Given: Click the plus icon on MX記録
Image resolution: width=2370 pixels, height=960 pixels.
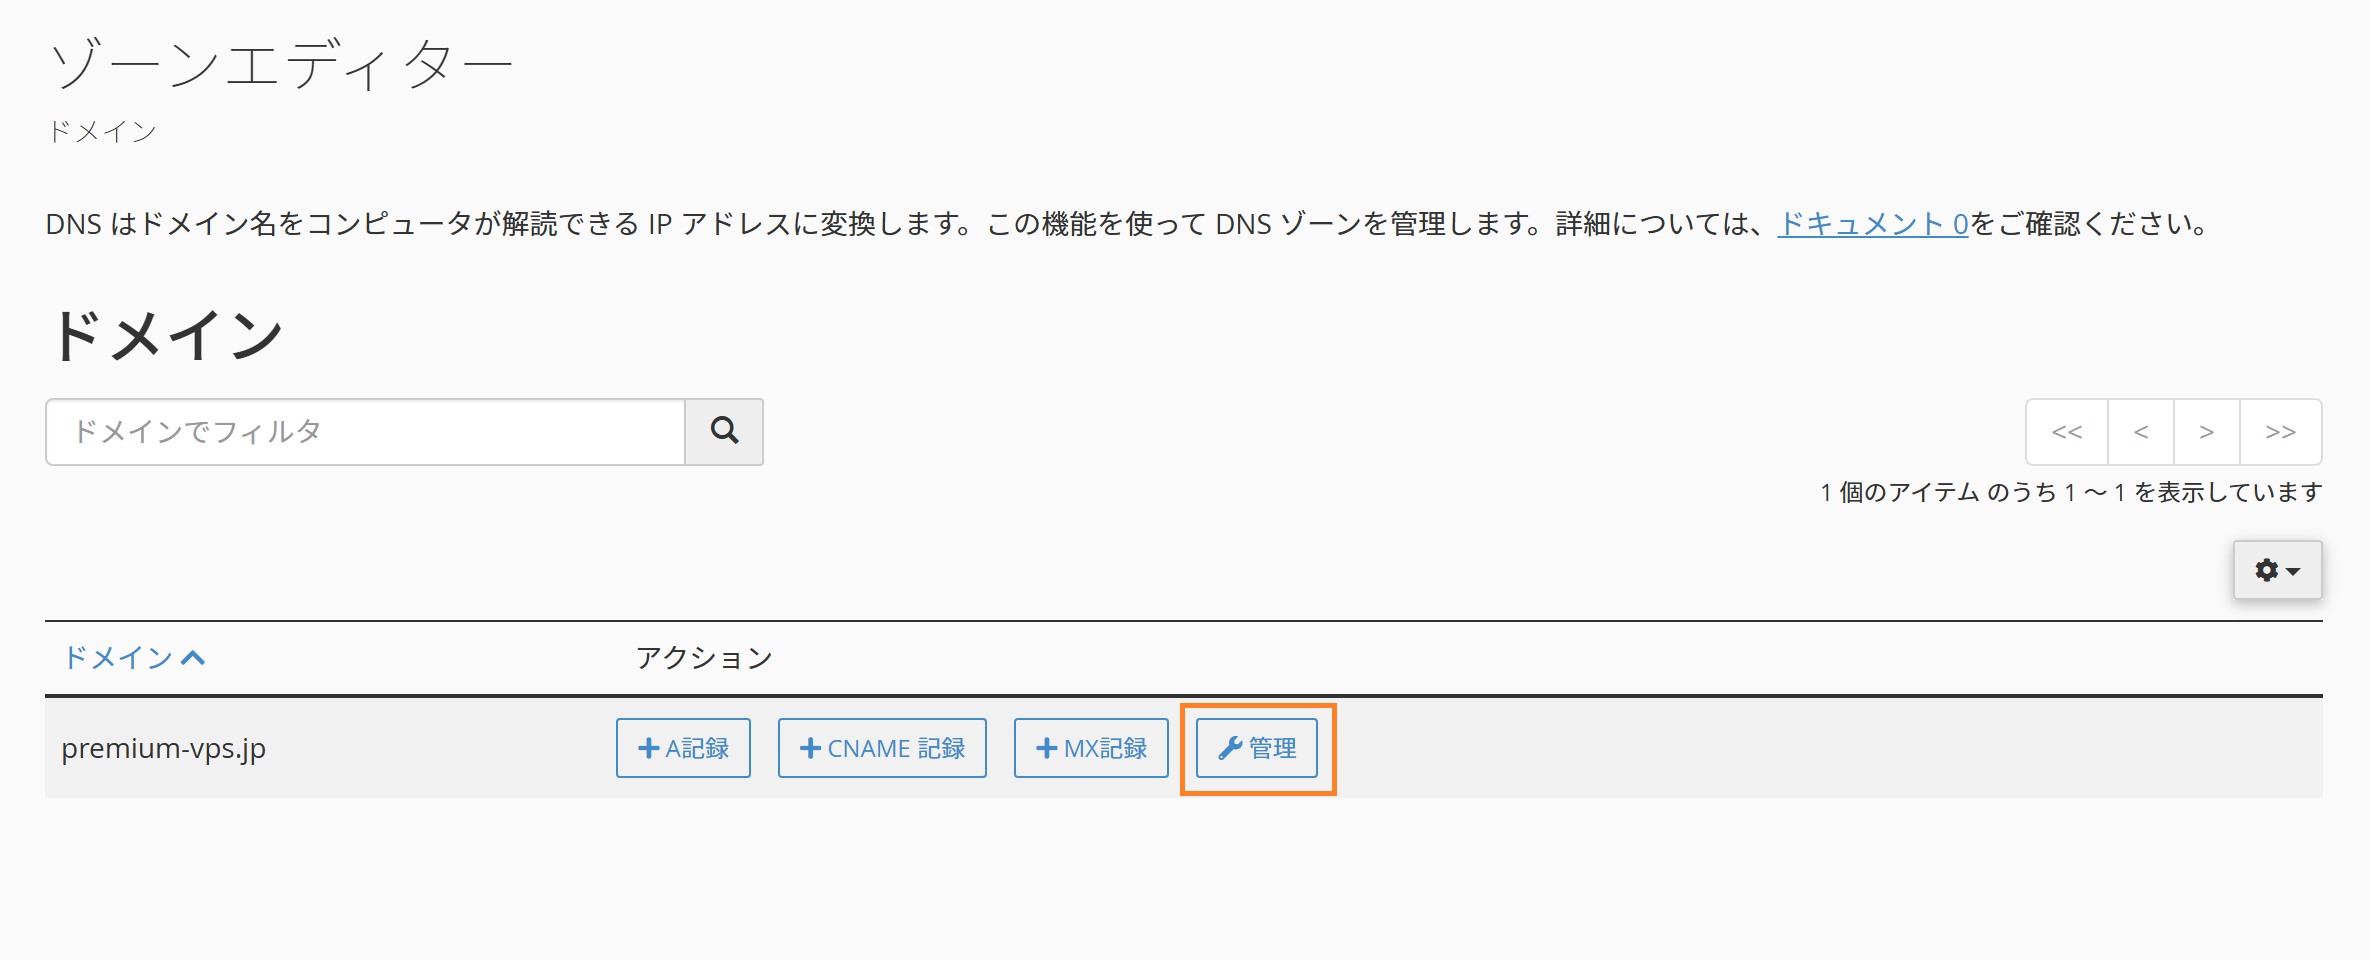Looking at the screenshot, I should pyautogui.click(x=1047, y=748).
